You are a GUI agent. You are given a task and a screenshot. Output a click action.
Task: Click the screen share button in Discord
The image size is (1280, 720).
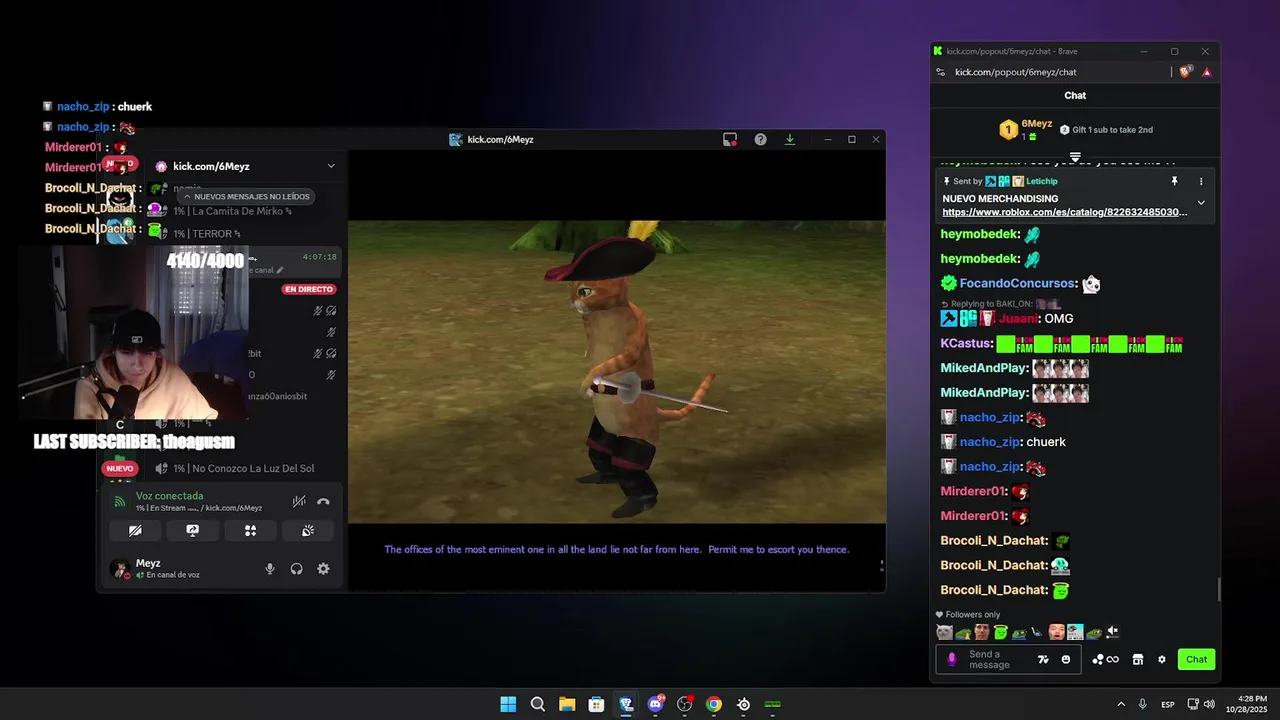point(193,531)
